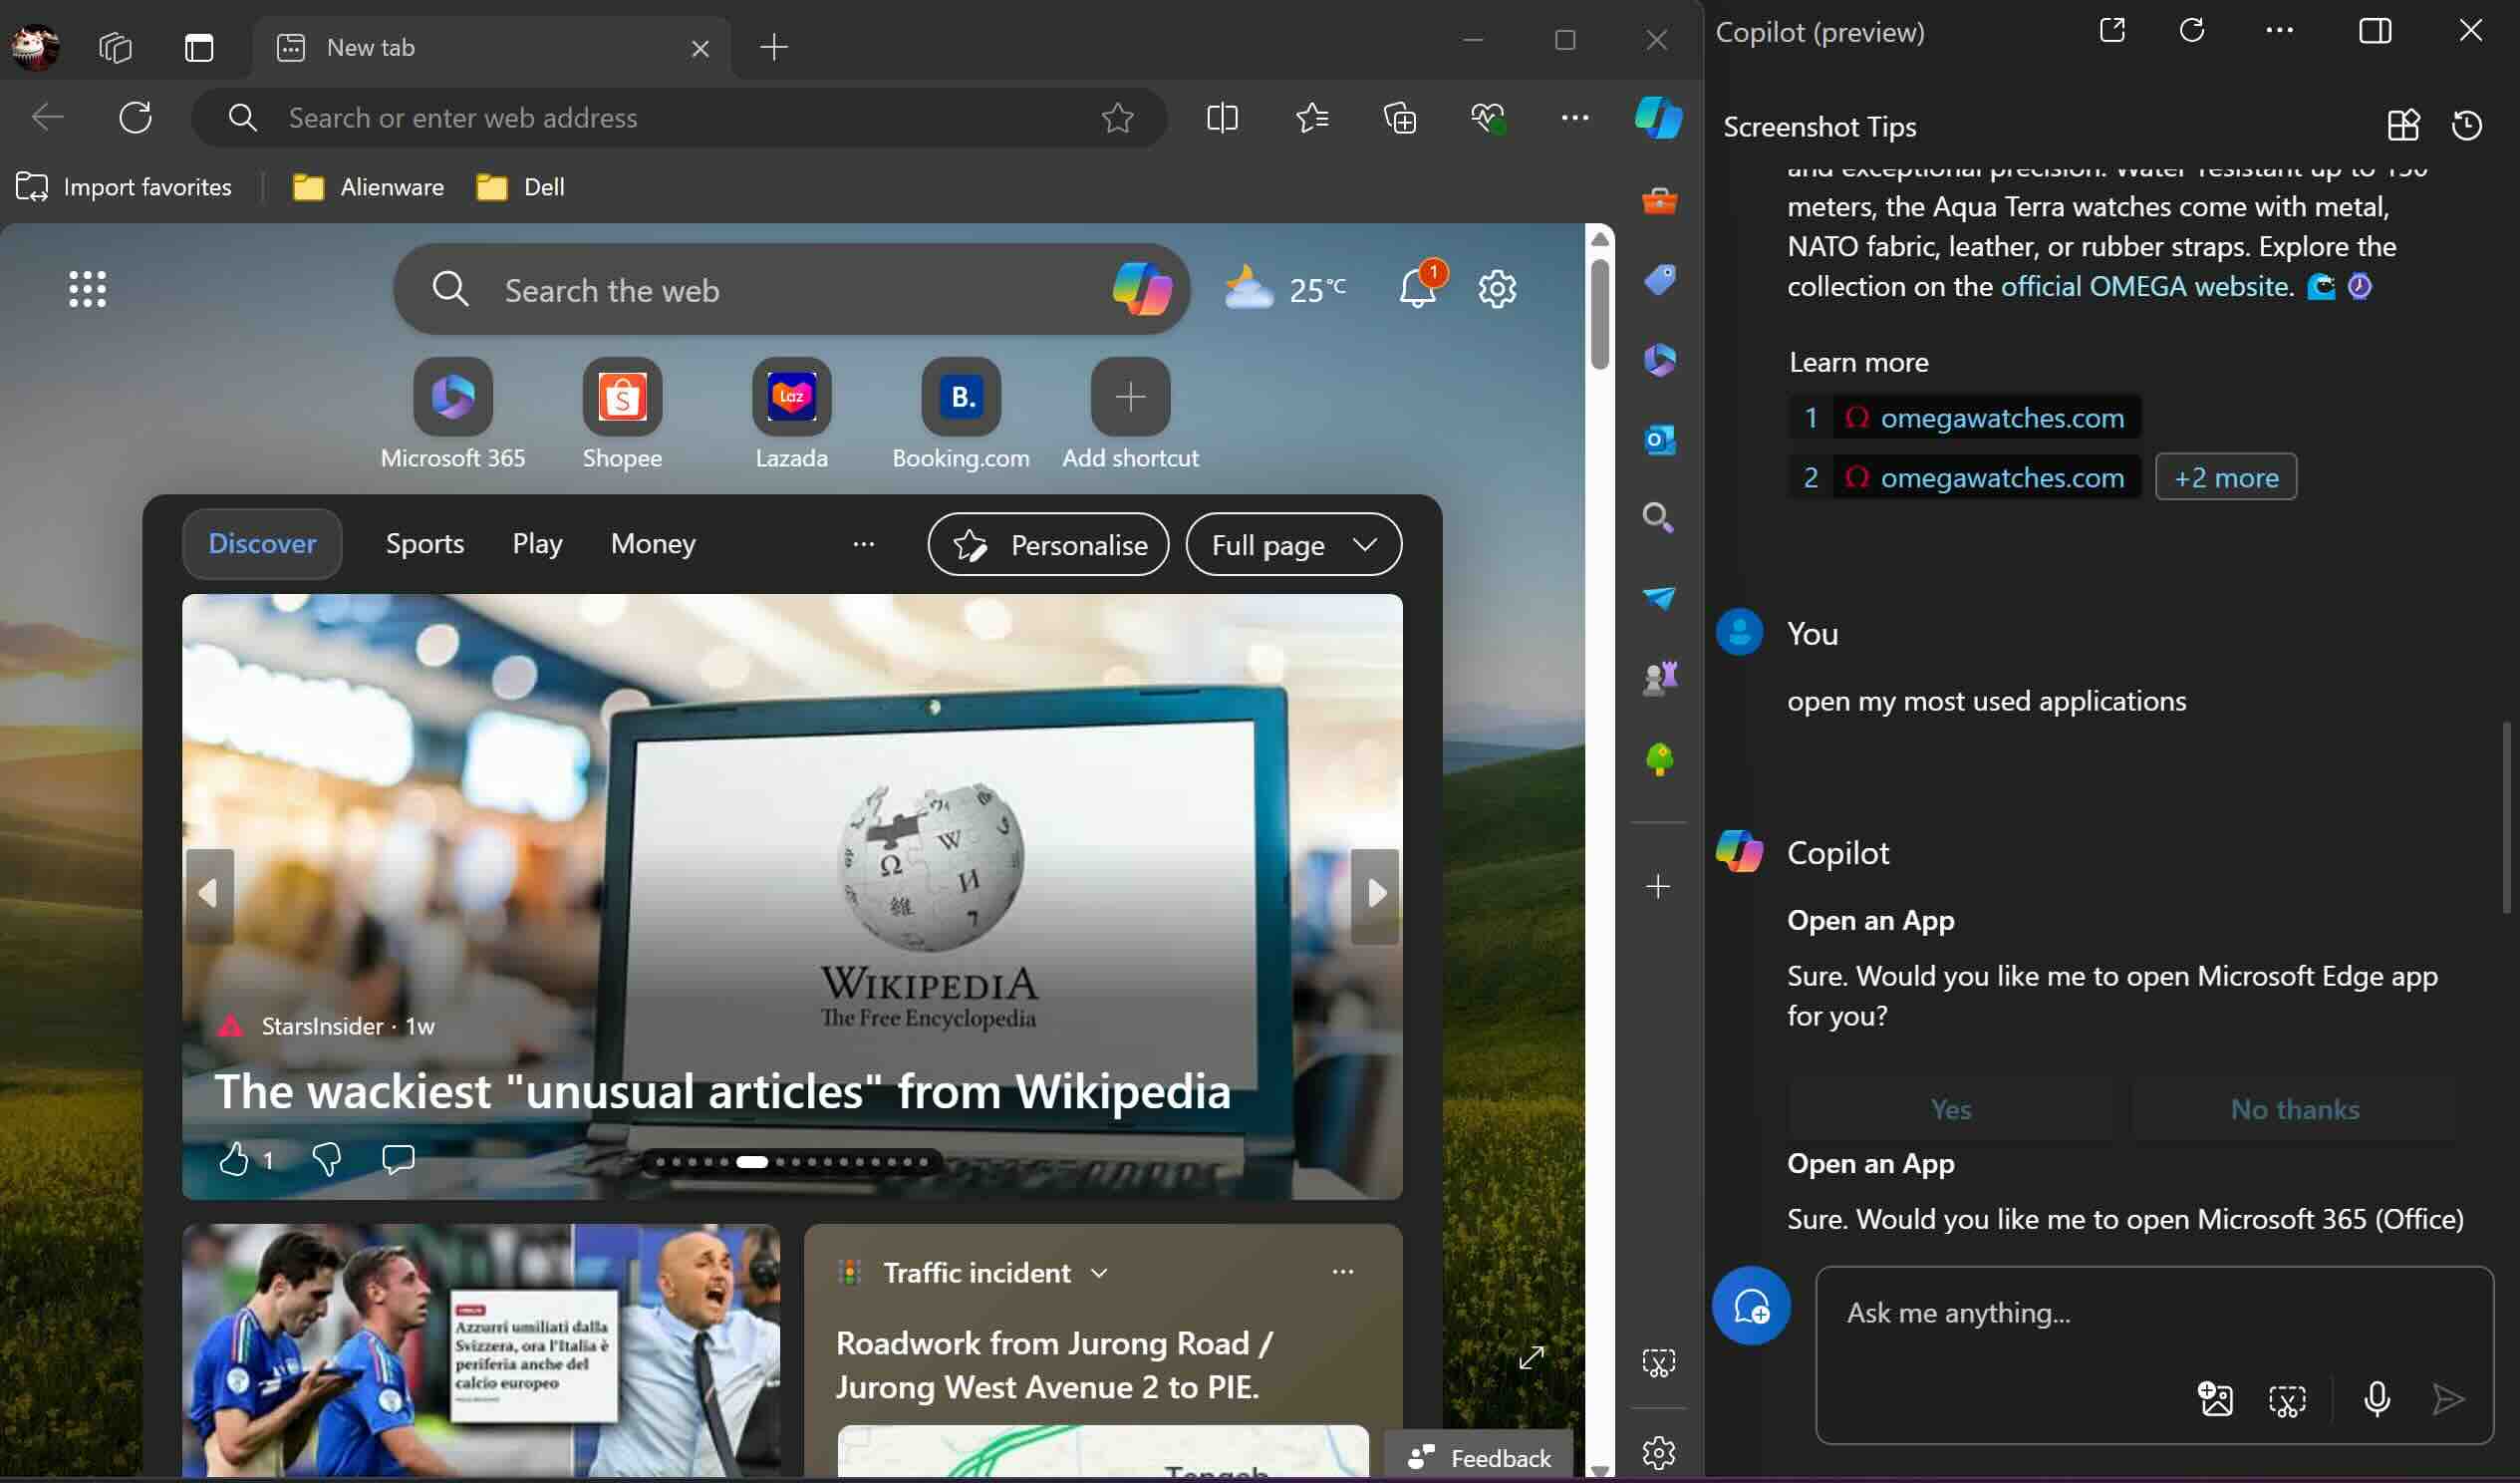This screenshot has width=2520, height=1483.
Task: Like the Wikipedia story thumbs up
Action: coord(234,1159)
